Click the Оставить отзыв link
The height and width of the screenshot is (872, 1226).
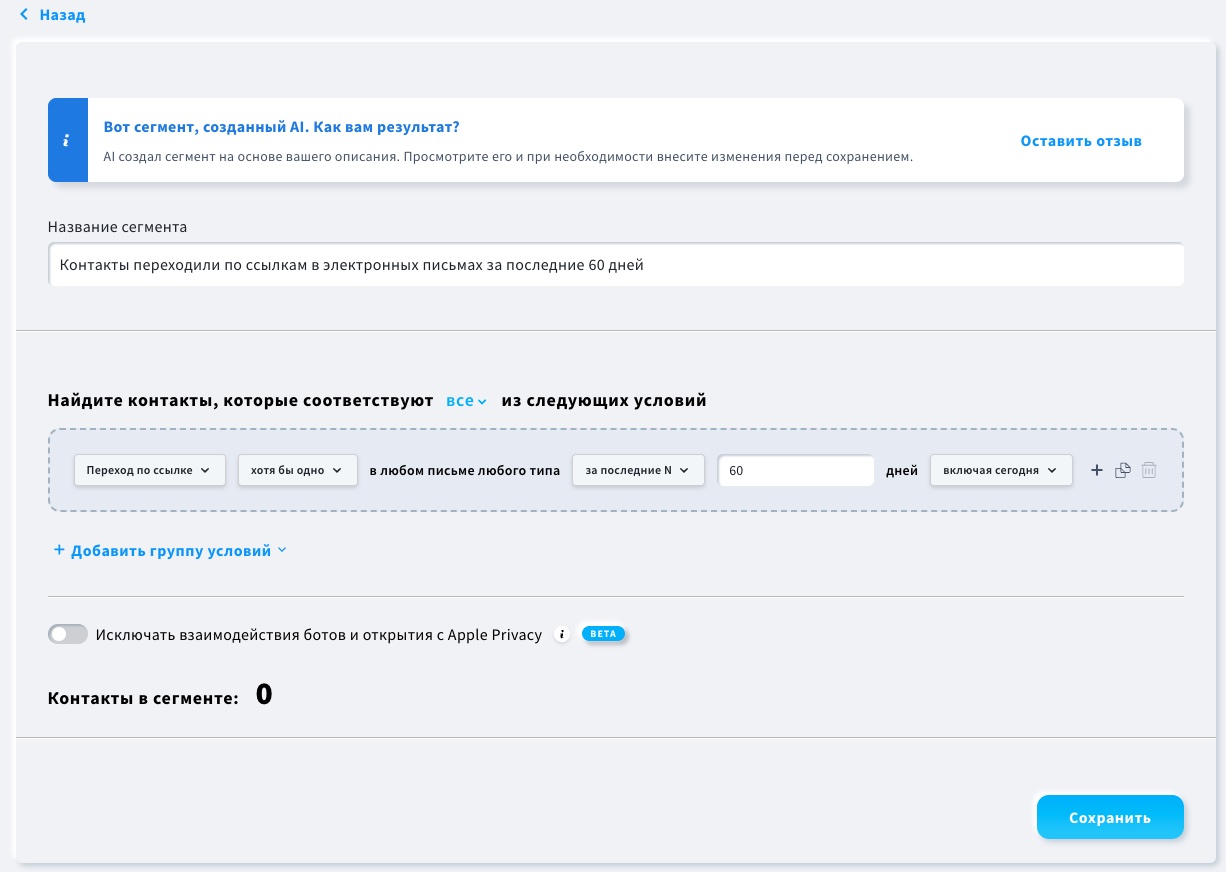(1080, 141)
